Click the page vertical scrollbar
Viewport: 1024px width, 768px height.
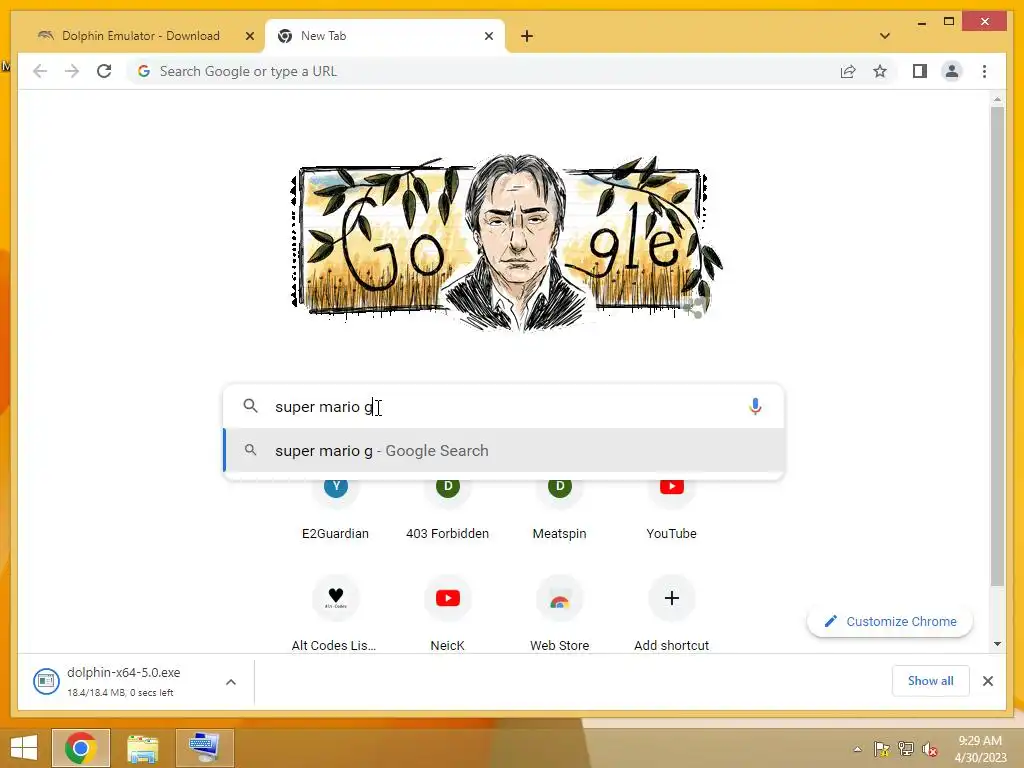(997, 346)
